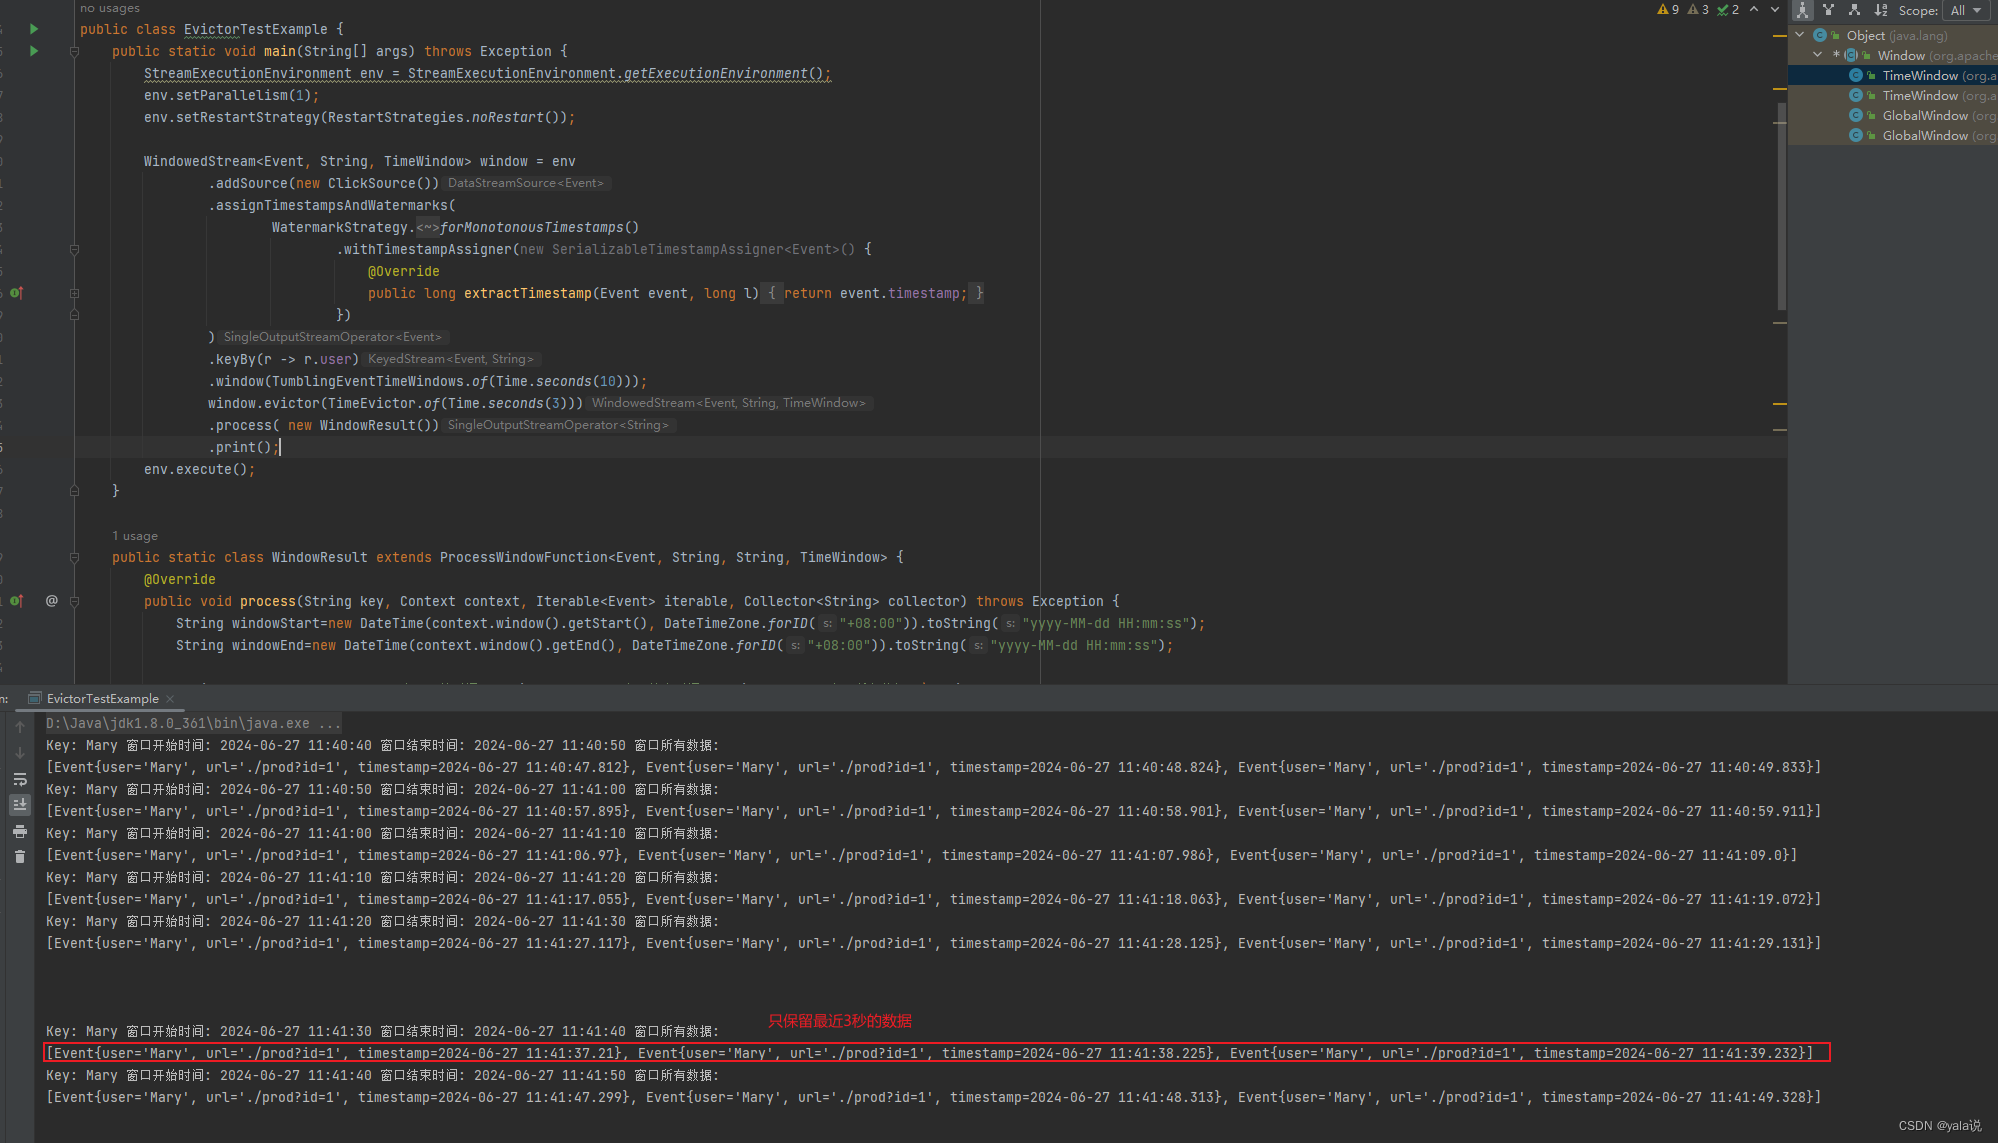1998x1143 pixels.
Task: Show subtypes hierarchy icon
Action: click(x=1854, y=10)
